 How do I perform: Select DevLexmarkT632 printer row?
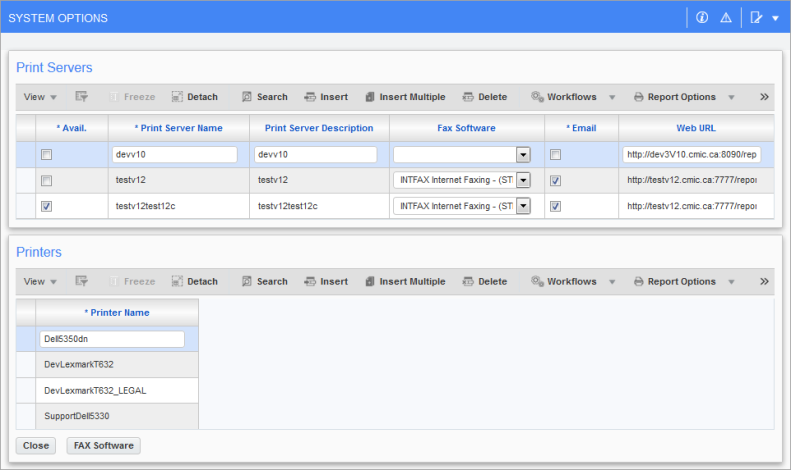(107, 365)
